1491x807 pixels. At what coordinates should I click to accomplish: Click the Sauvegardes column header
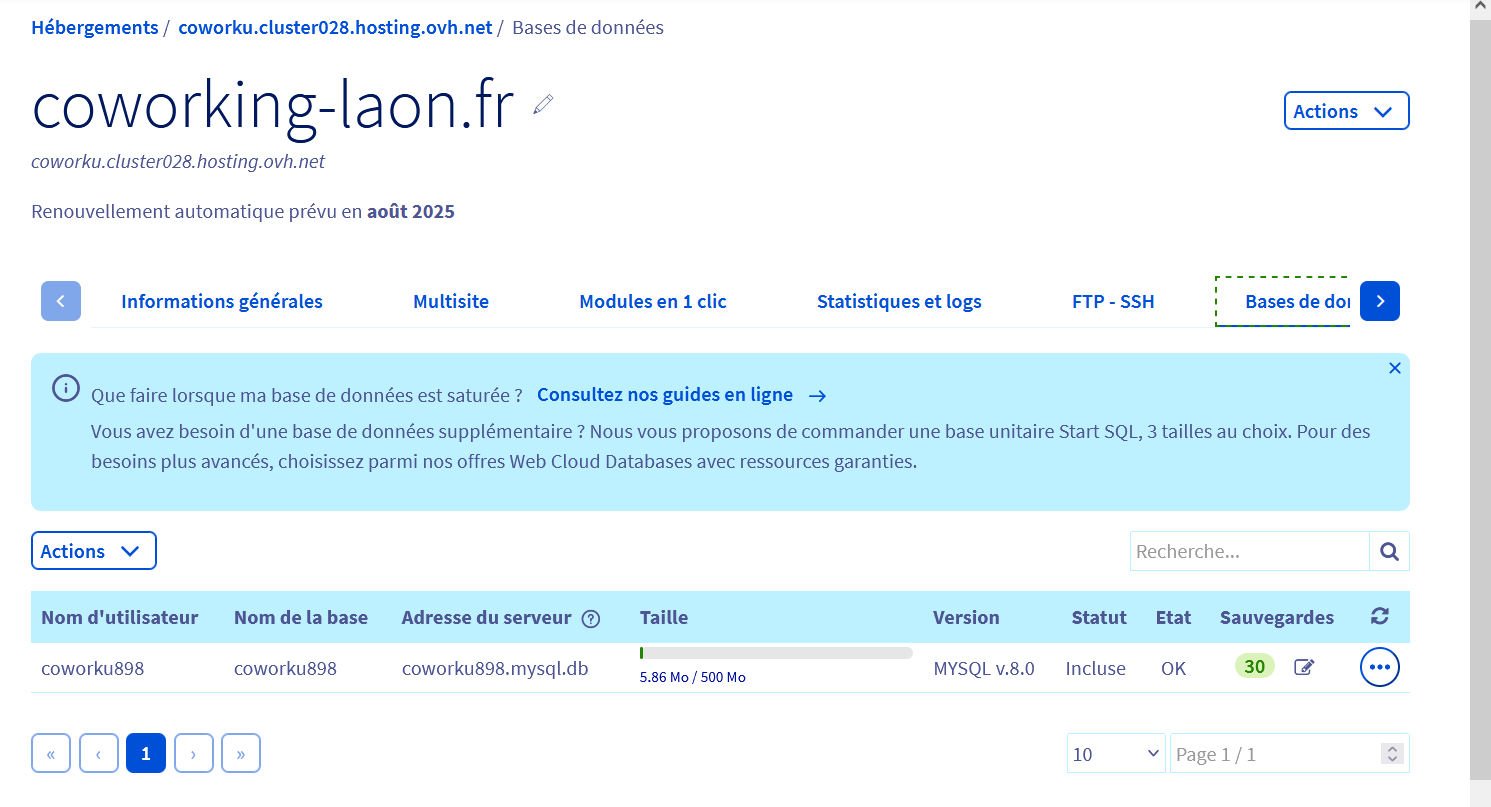tap(1277, 618)
